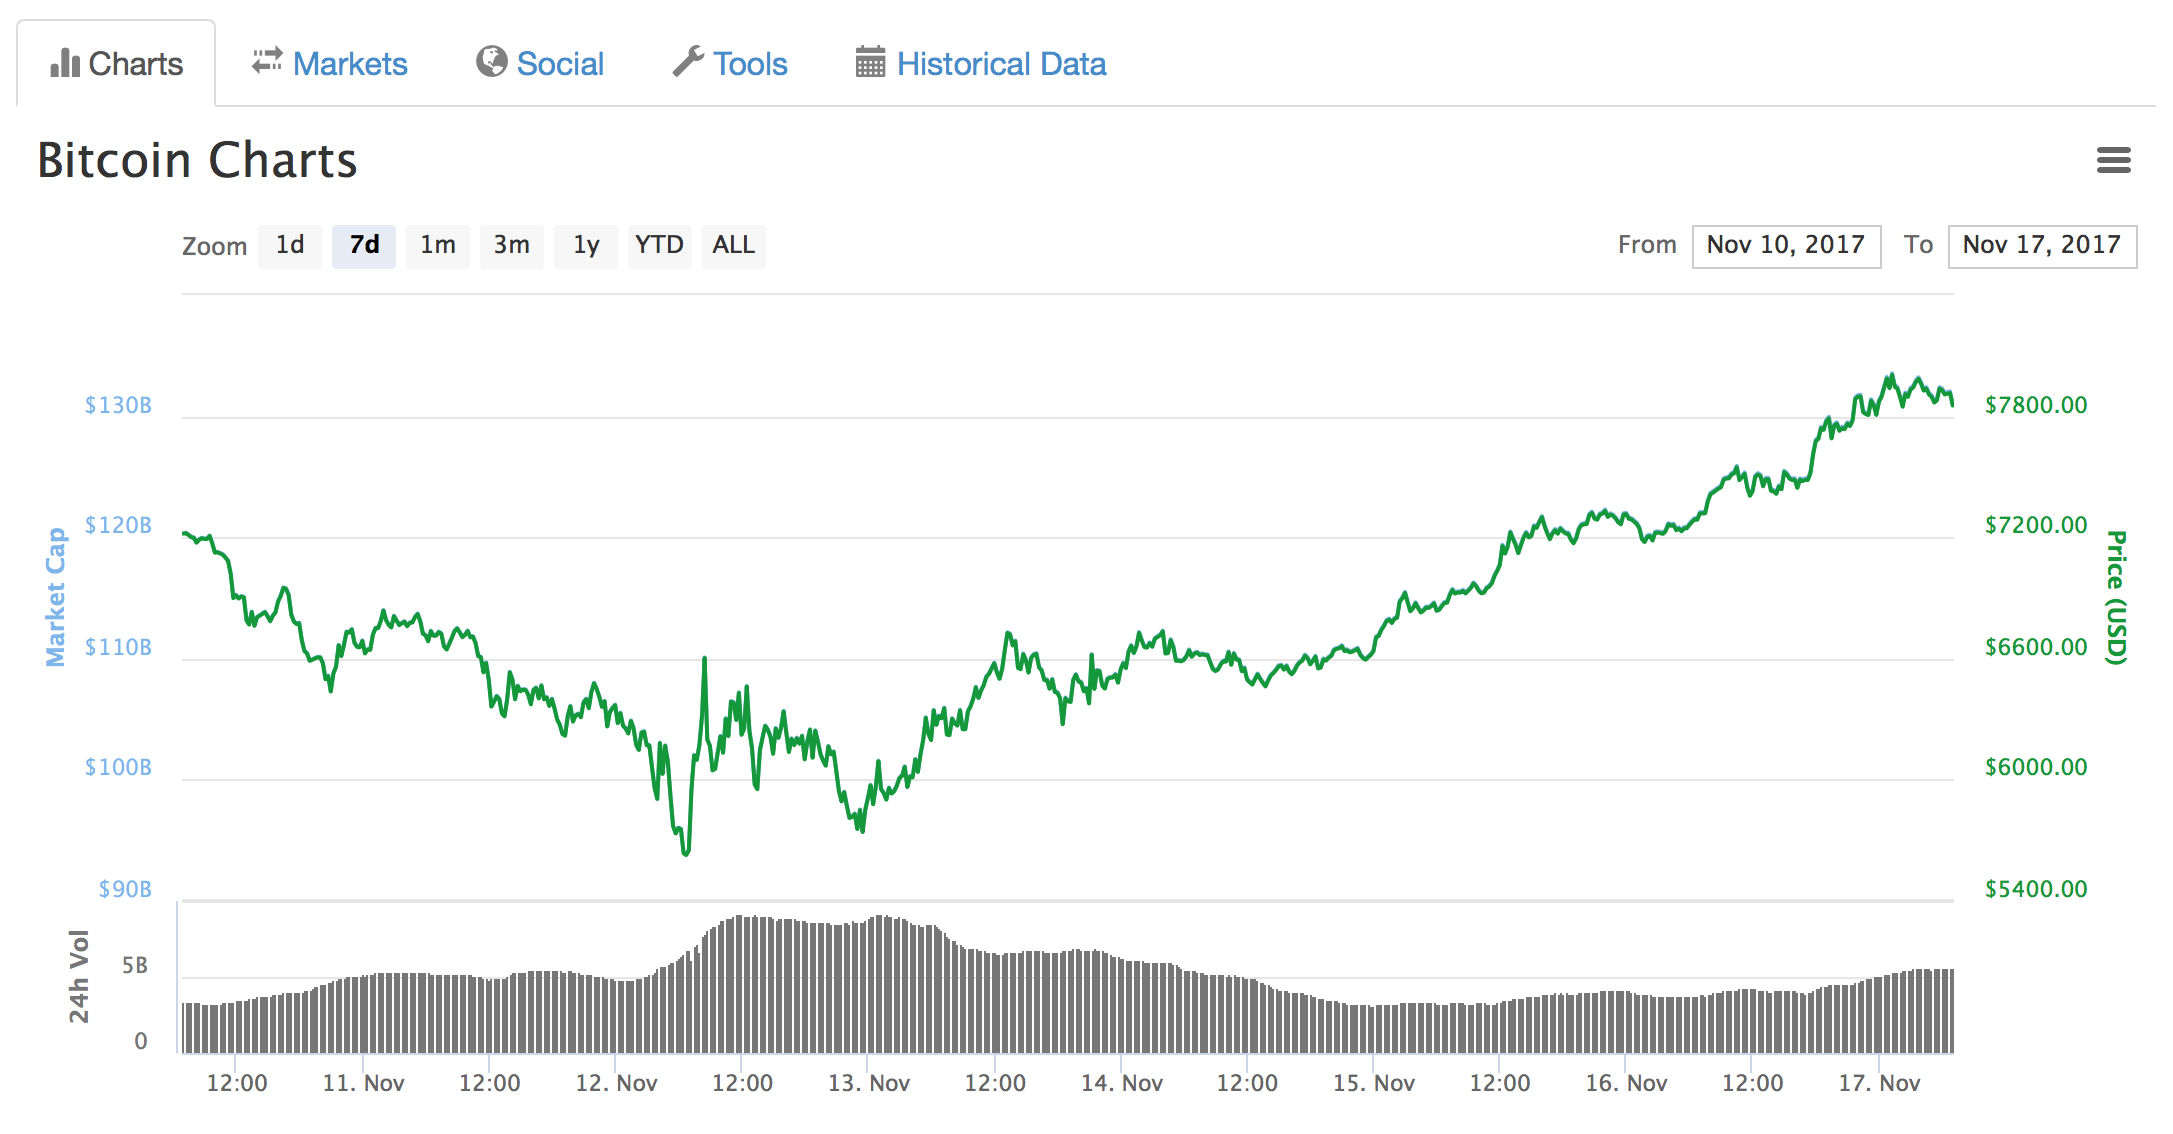Screen dimensions: 2173x1134
Task: Click the exchange arrows icon beside Markets
Action: tap(267, 62)
